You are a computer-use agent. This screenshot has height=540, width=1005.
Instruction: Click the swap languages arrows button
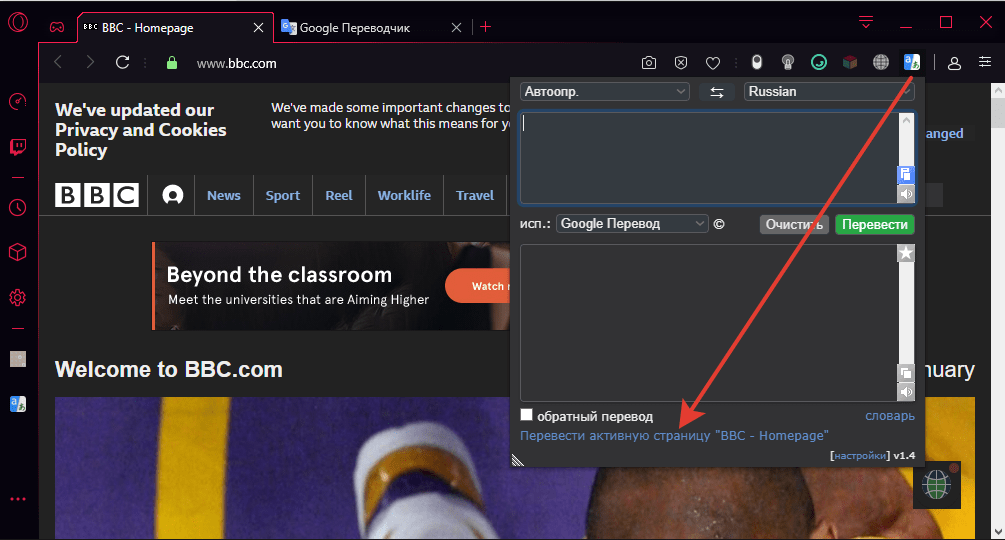[716, 92]
